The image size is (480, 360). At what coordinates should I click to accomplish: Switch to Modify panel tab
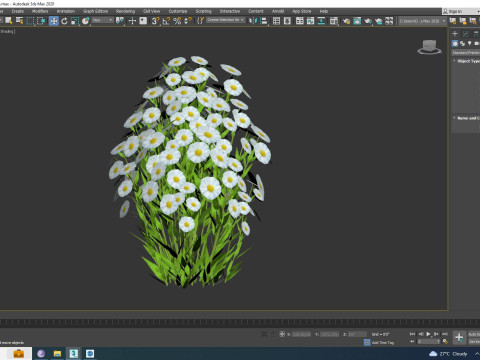coord(466,34)
